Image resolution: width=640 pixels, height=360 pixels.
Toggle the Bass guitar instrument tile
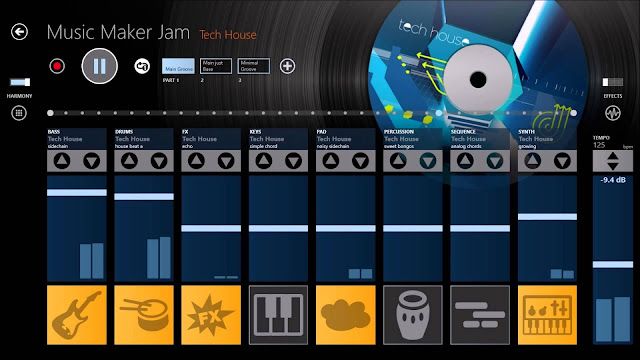tap(77, 315)
